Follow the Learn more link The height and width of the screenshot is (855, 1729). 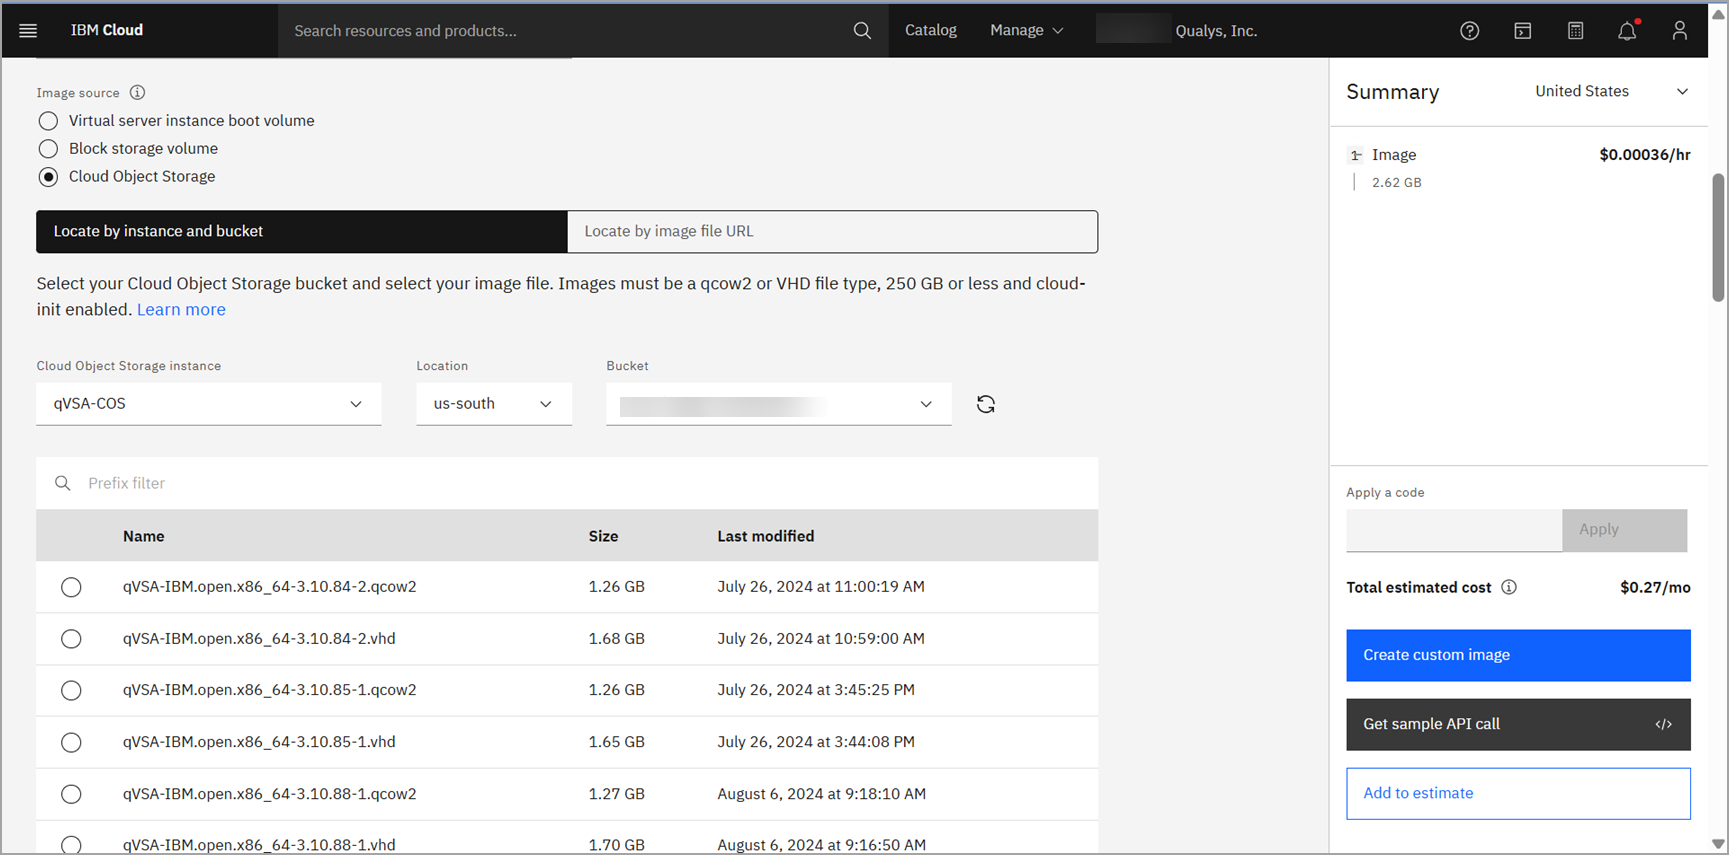tap(181, 310)
